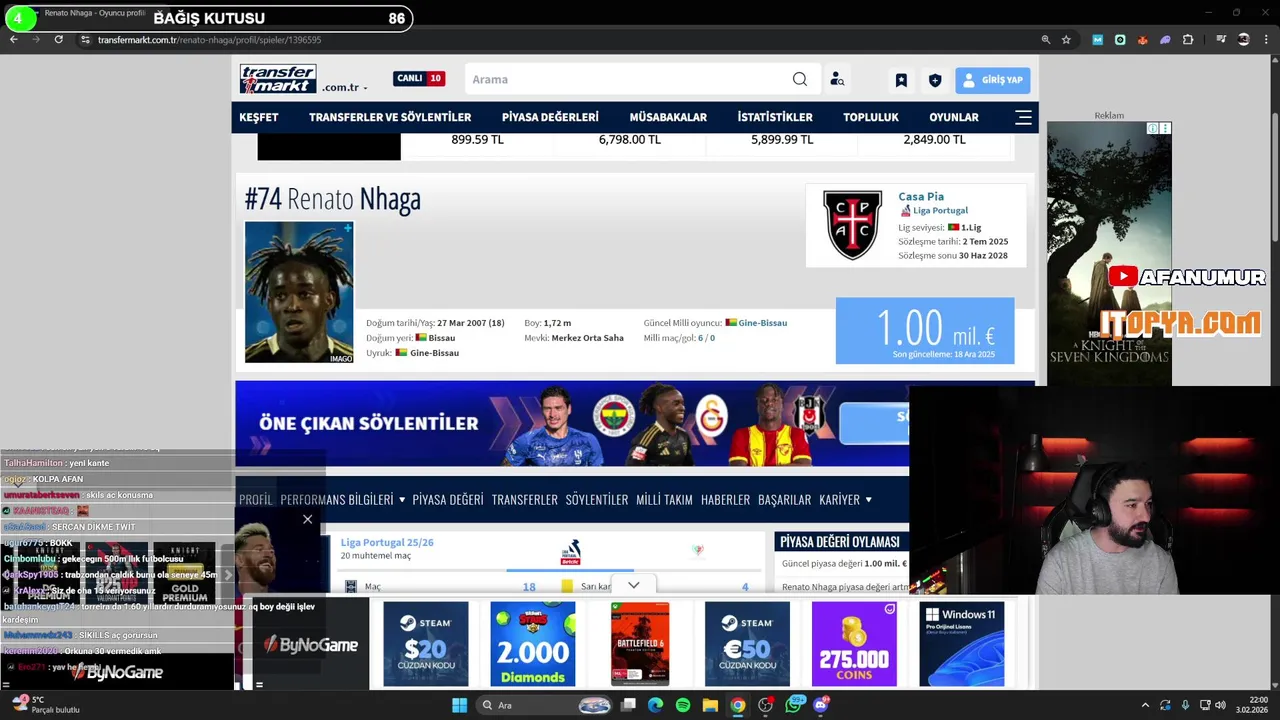
Task: Select the PİYASA DEĞERİ tab
Action: pos(448,499)
